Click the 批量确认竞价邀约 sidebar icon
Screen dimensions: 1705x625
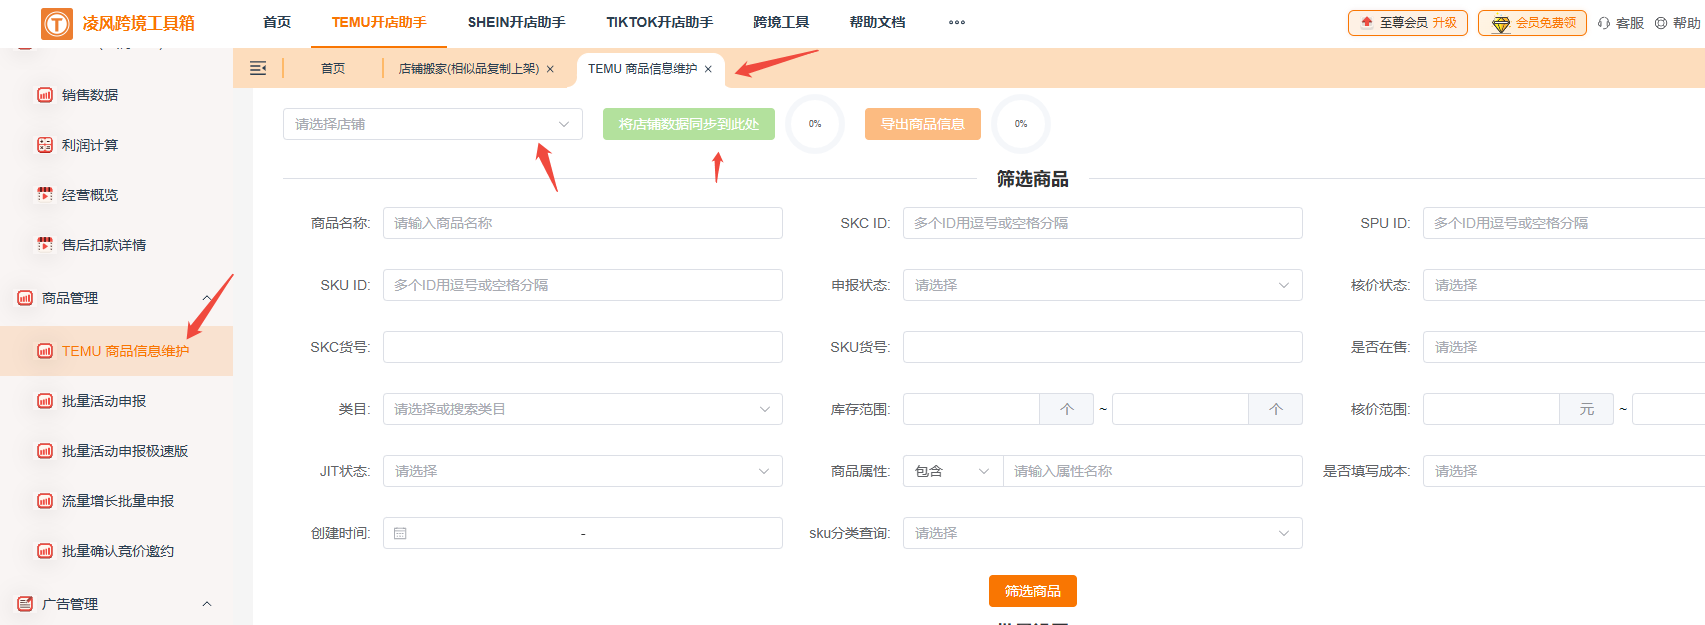pos(45,551)
